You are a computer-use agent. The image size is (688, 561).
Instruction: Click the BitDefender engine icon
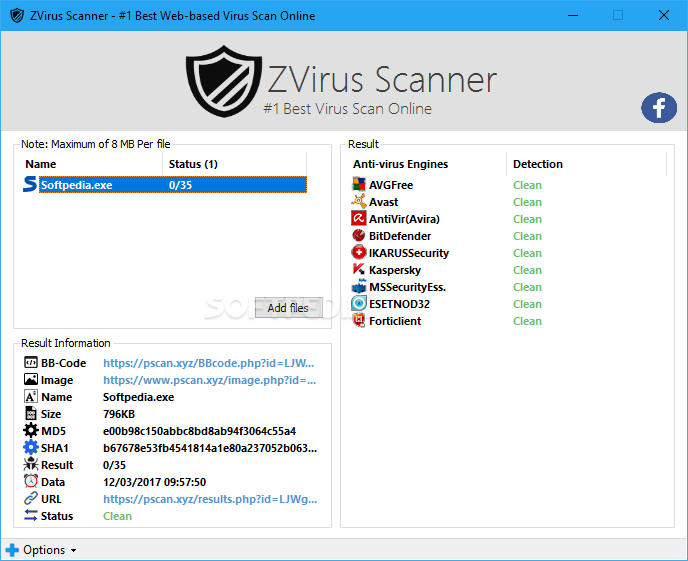[358, 236]
